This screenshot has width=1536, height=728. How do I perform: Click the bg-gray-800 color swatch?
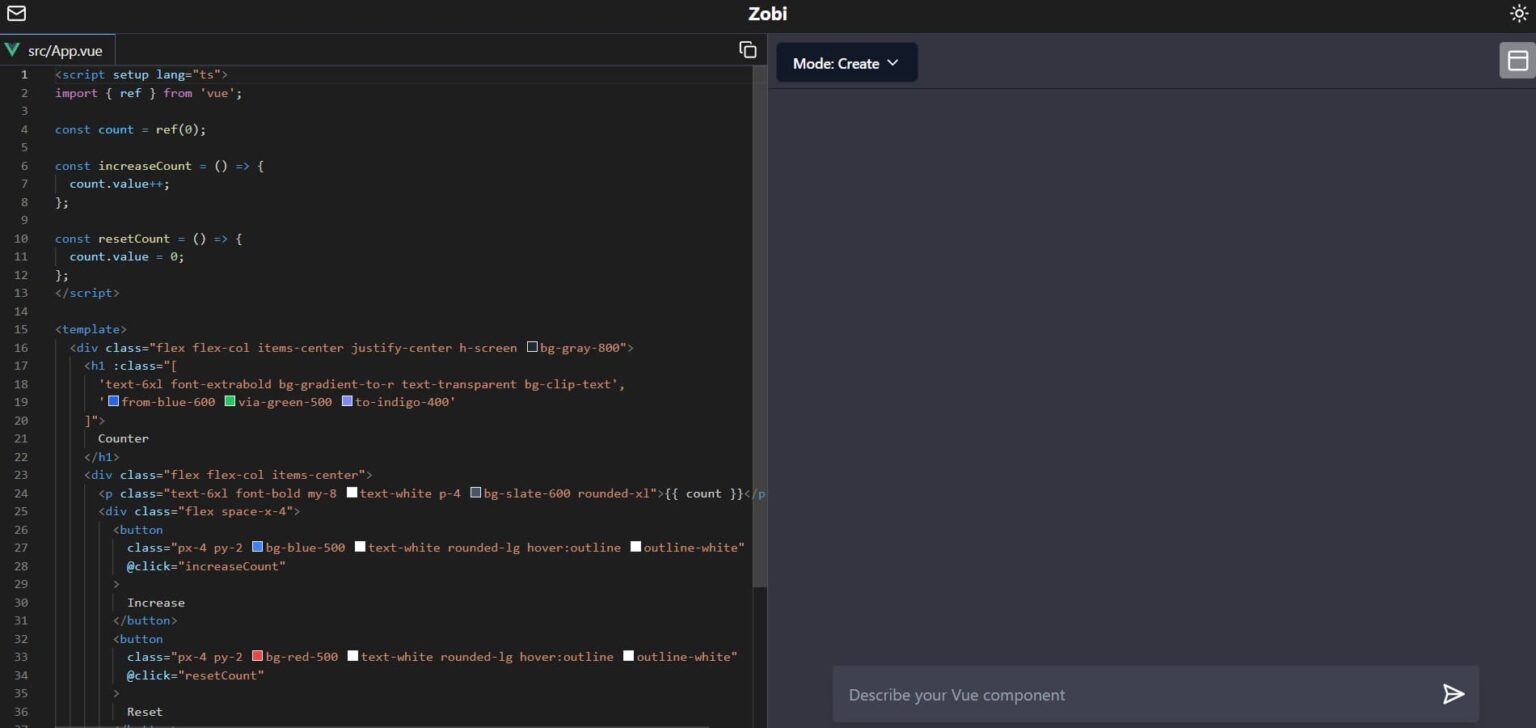pos(533,348)
